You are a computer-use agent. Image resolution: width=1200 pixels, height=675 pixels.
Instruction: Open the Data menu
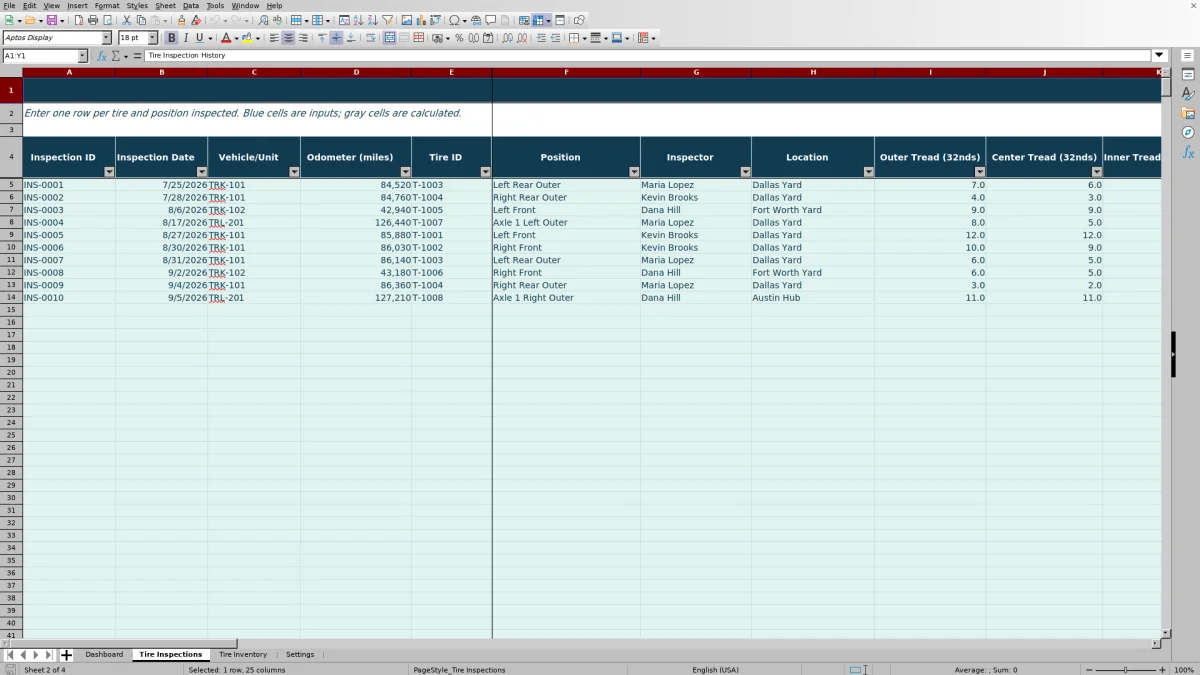pyautogui.click(x=190, y=5)
